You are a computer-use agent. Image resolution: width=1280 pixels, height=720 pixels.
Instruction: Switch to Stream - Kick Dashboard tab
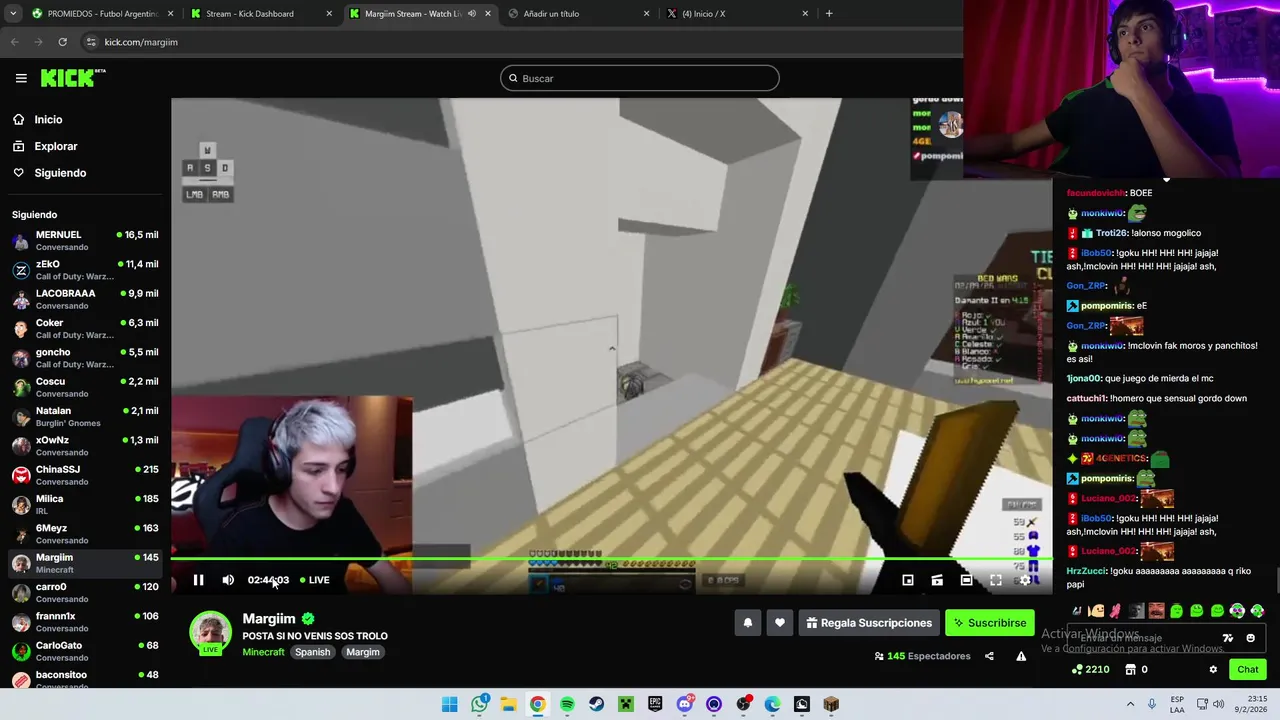(x=260, y=14)
